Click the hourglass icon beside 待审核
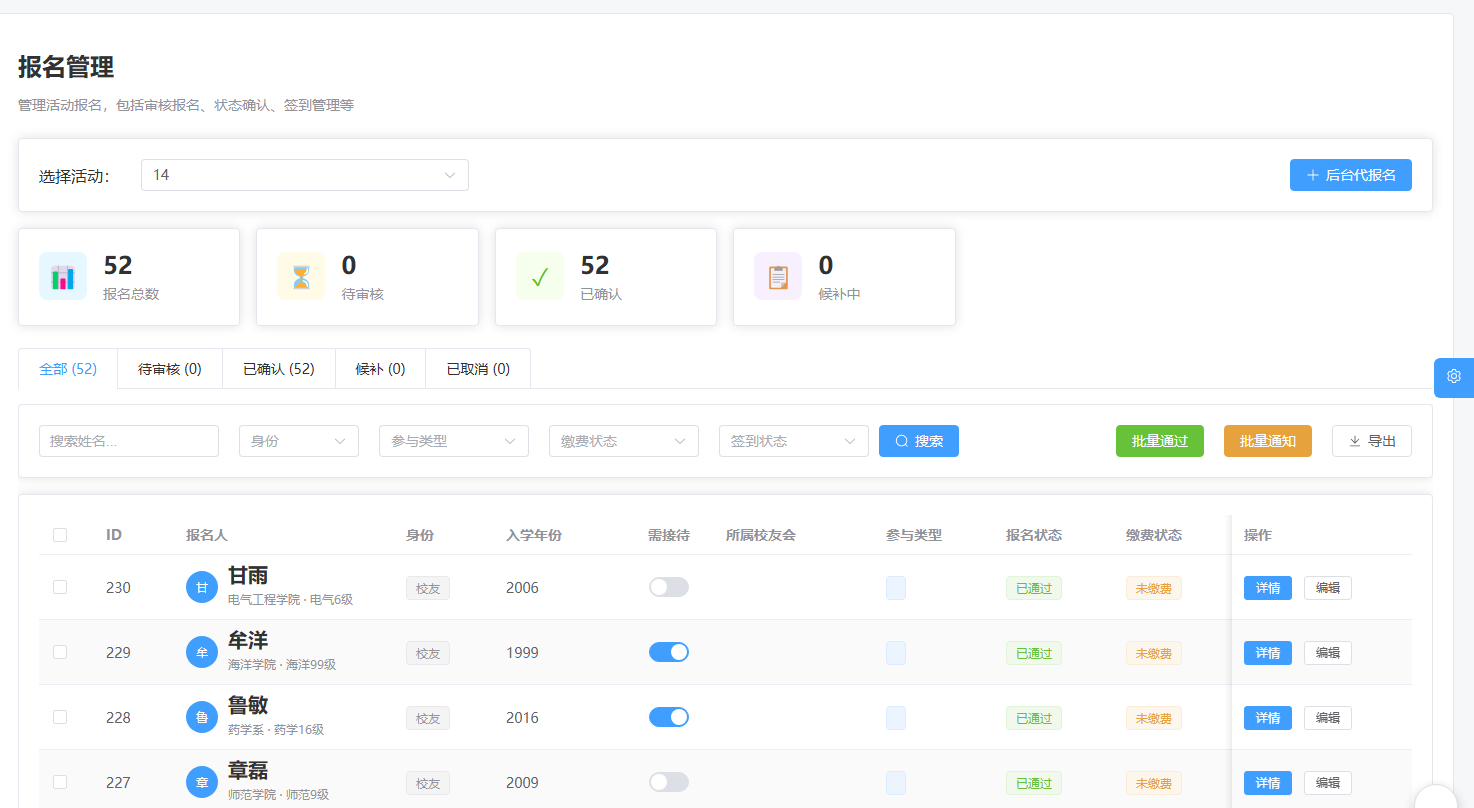Screen dimensions: 1474x808 pos(301,277)
